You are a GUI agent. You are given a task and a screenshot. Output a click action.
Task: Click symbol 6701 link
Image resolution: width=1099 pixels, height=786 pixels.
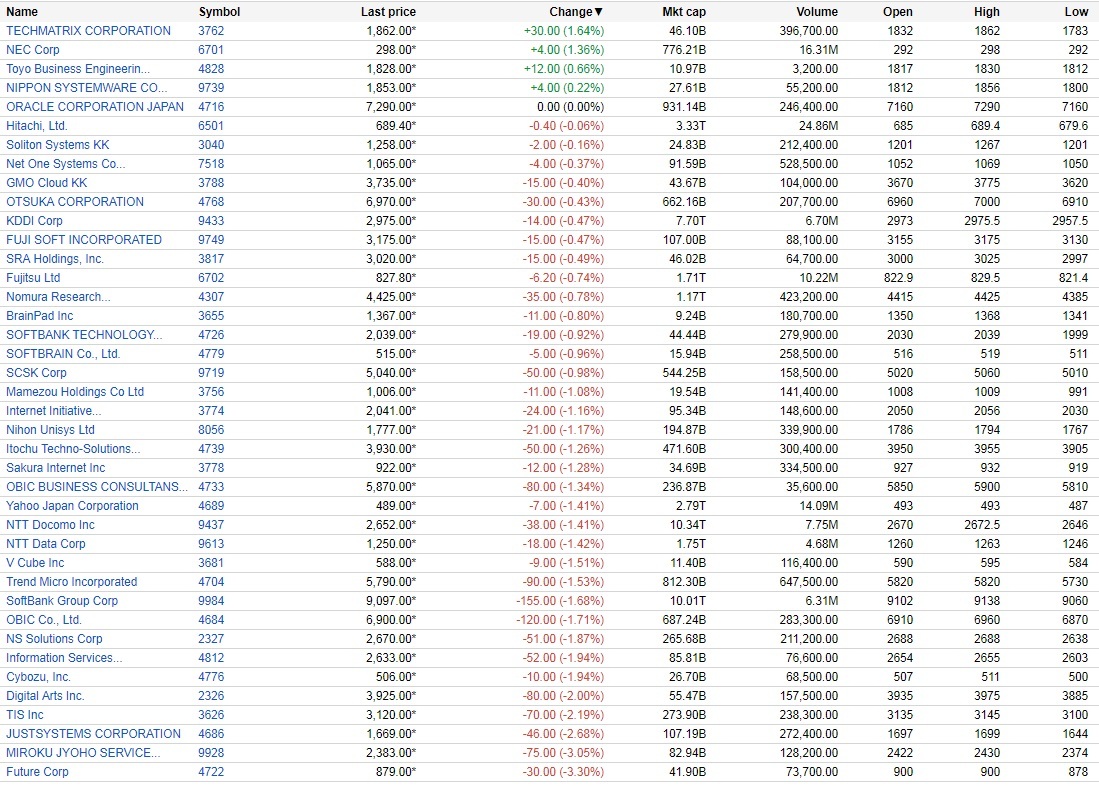pyautogui.click(x=211, y=50)
